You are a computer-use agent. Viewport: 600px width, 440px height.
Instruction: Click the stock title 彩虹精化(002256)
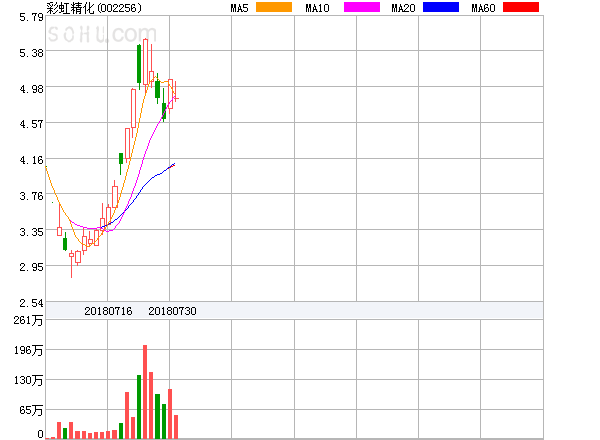(94, 8)
